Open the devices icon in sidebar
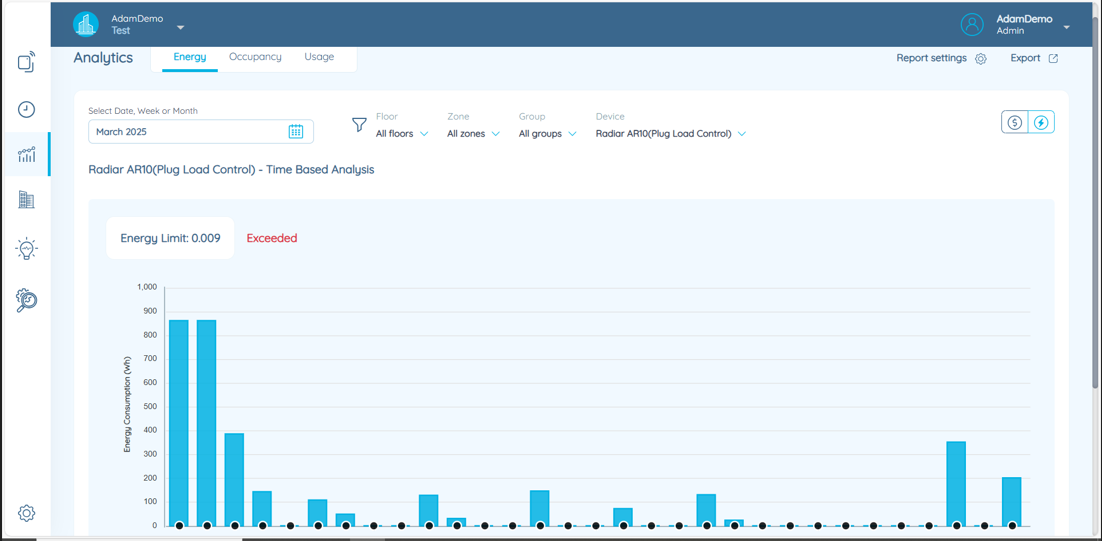The width and height of the screenshot is (1102, 541). pos(26,63)
